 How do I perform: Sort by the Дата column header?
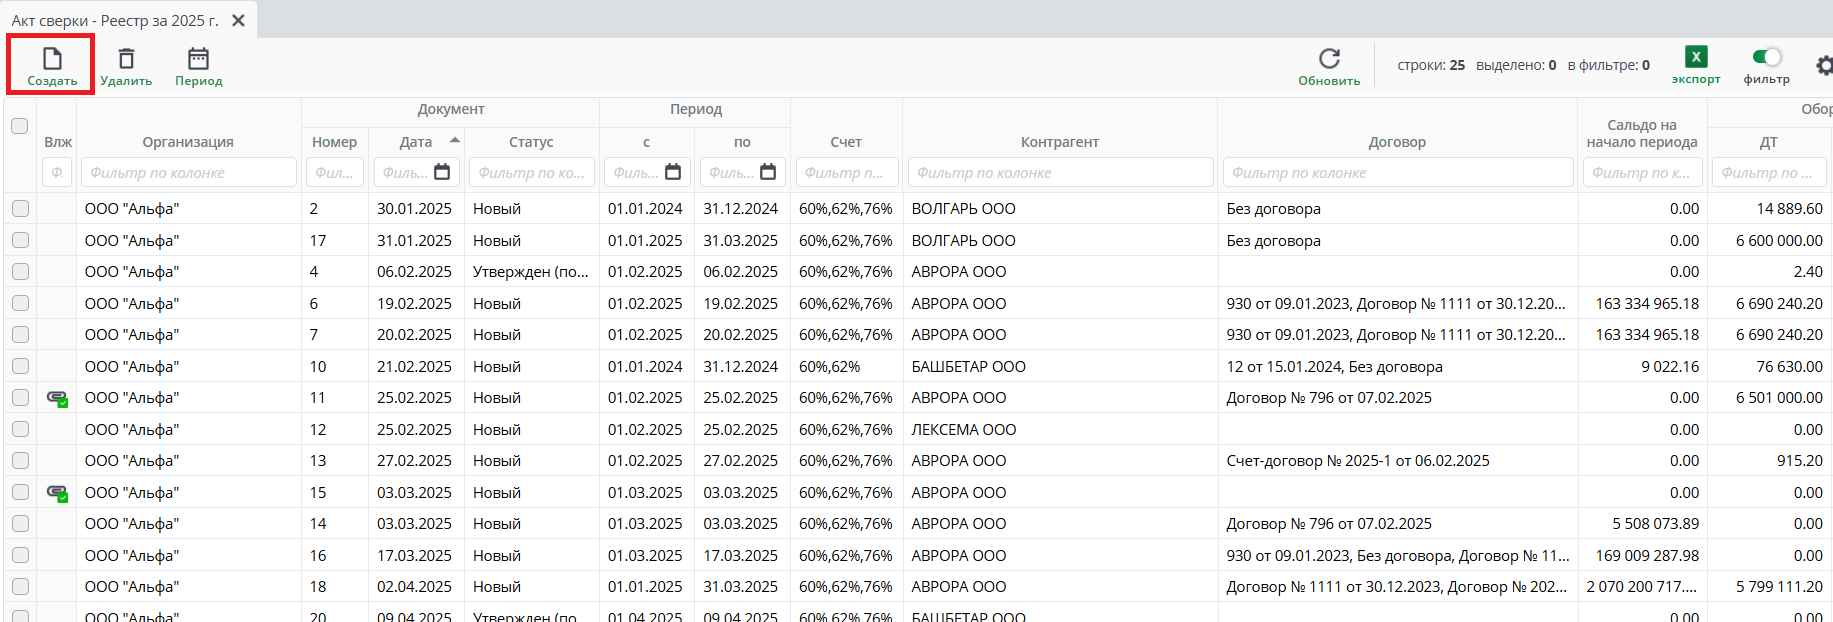[416, 142]
